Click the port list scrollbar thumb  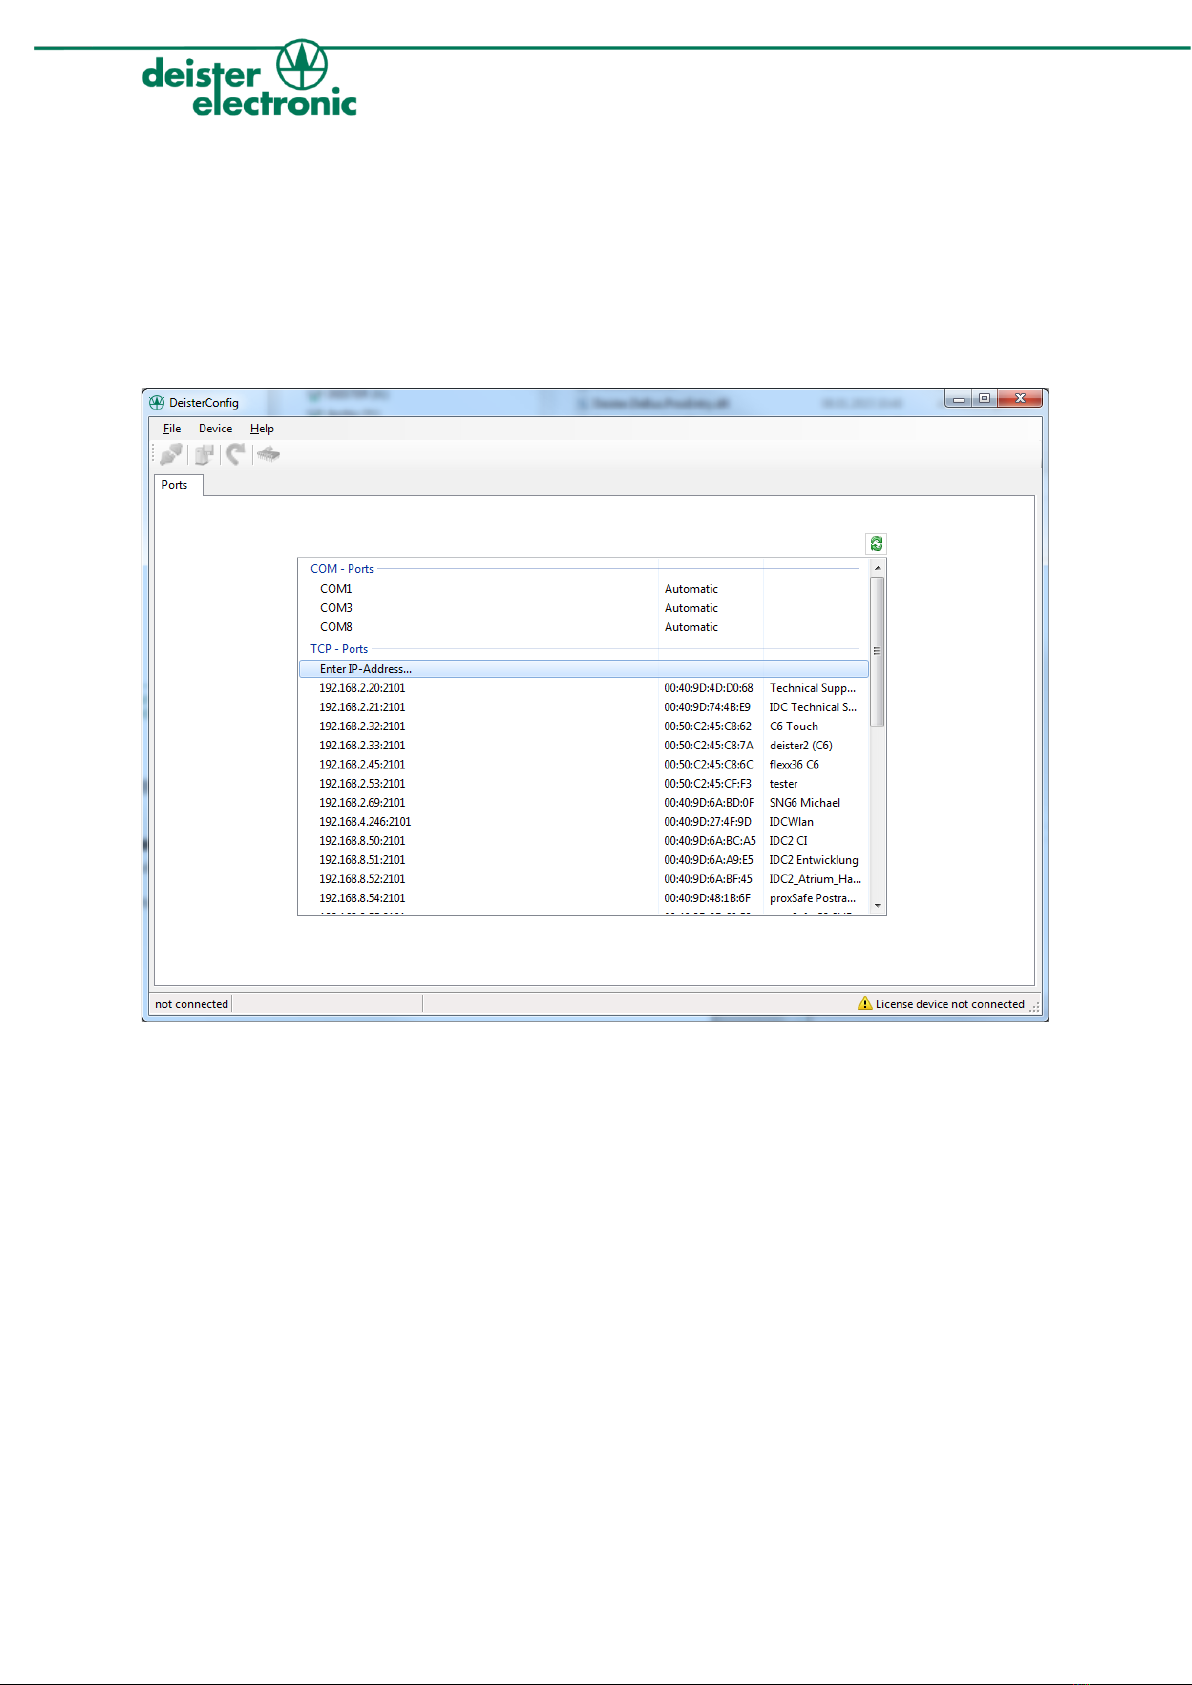click(x=877, y=651)
